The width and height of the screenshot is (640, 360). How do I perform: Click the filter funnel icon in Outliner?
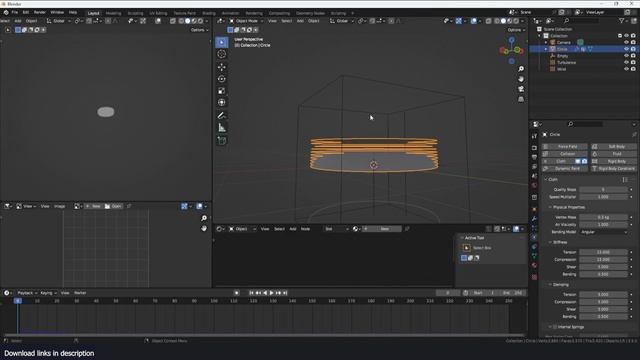pos(622,20)
